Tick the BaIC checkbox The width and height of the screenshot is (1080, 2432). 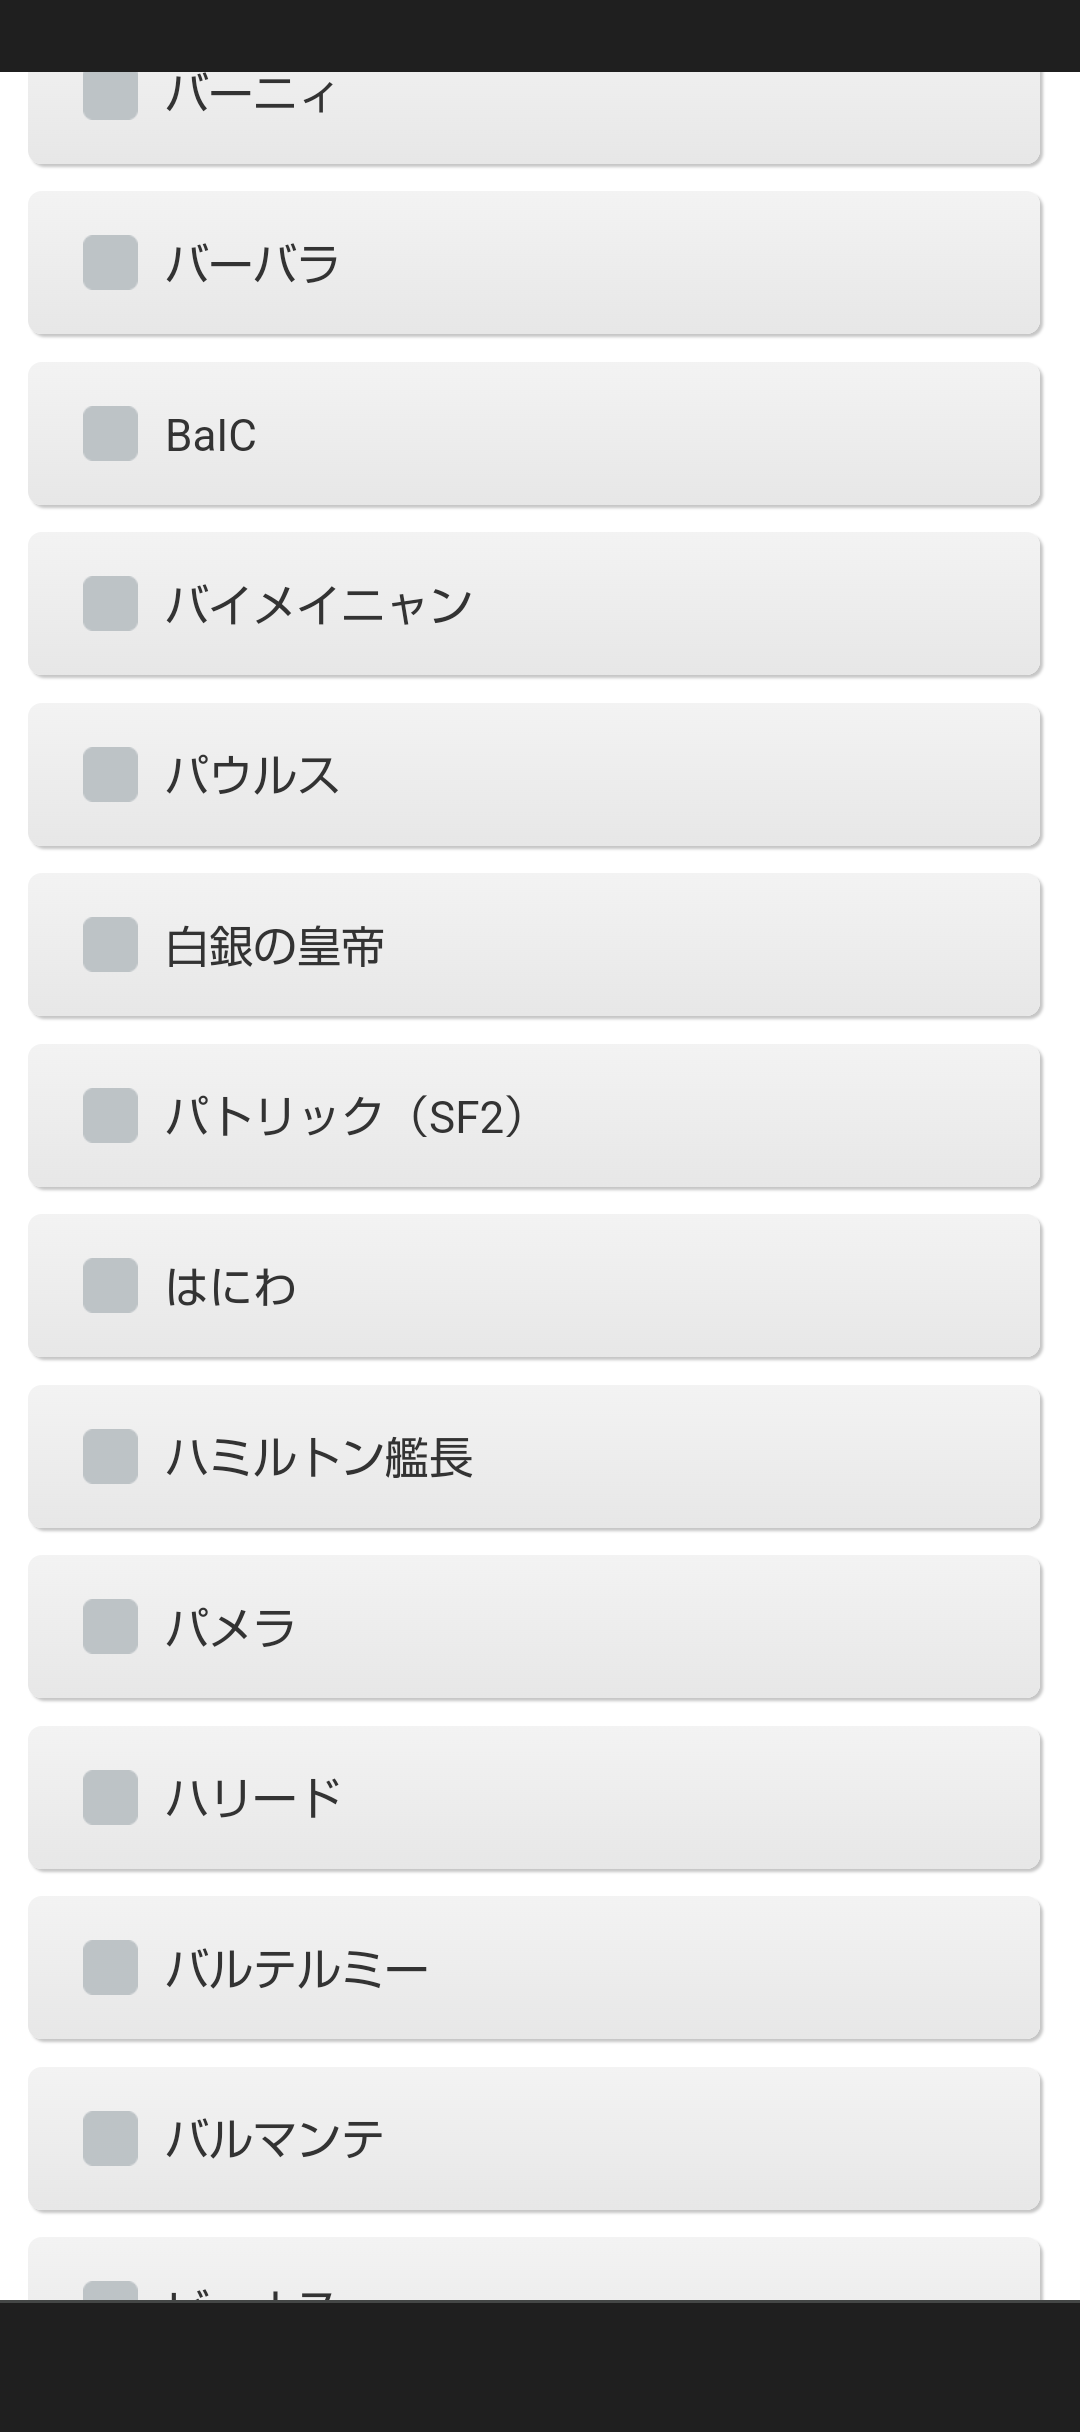click(110, 434)
